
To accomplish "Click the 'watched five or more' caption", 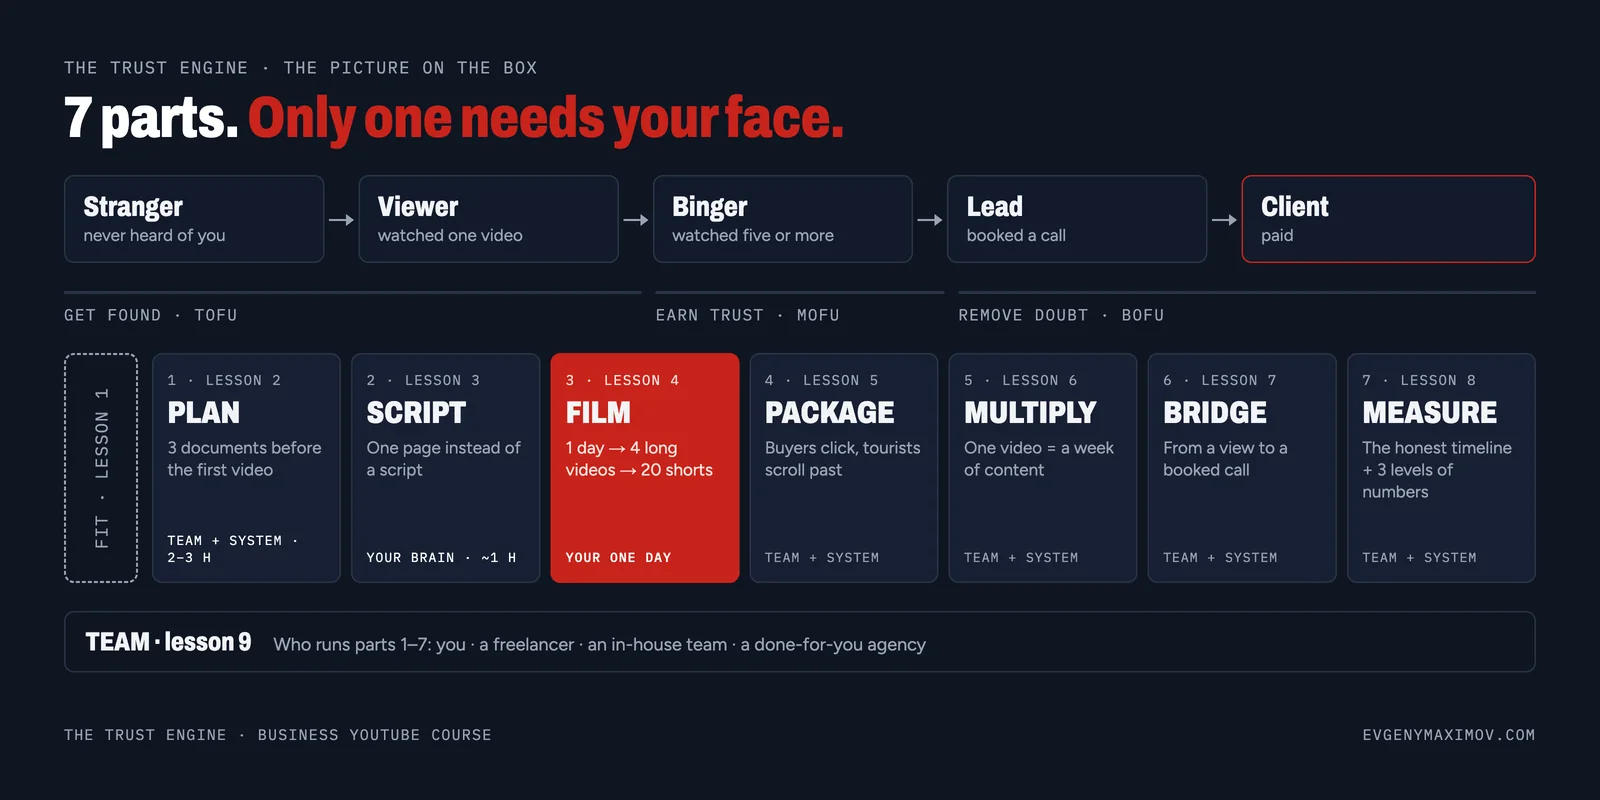I will point(753,236).
